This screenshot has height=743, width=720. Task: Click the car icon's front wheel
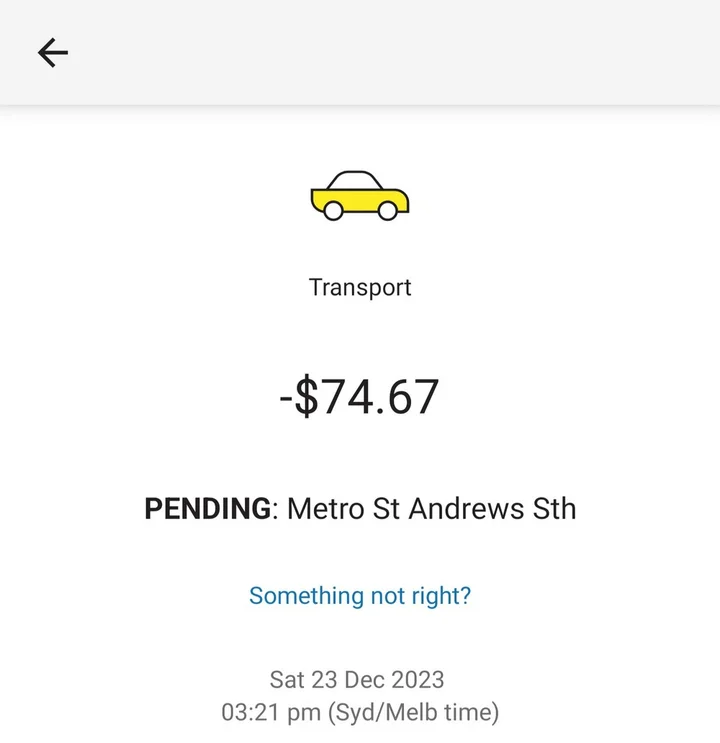(387, 211)
